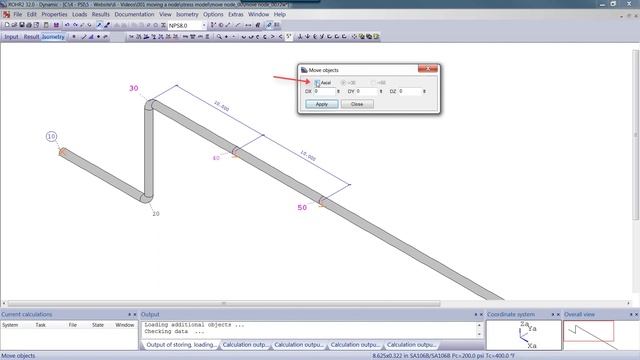
Task: Click the Overall view thumbnail
Action: tap(590, 335)
